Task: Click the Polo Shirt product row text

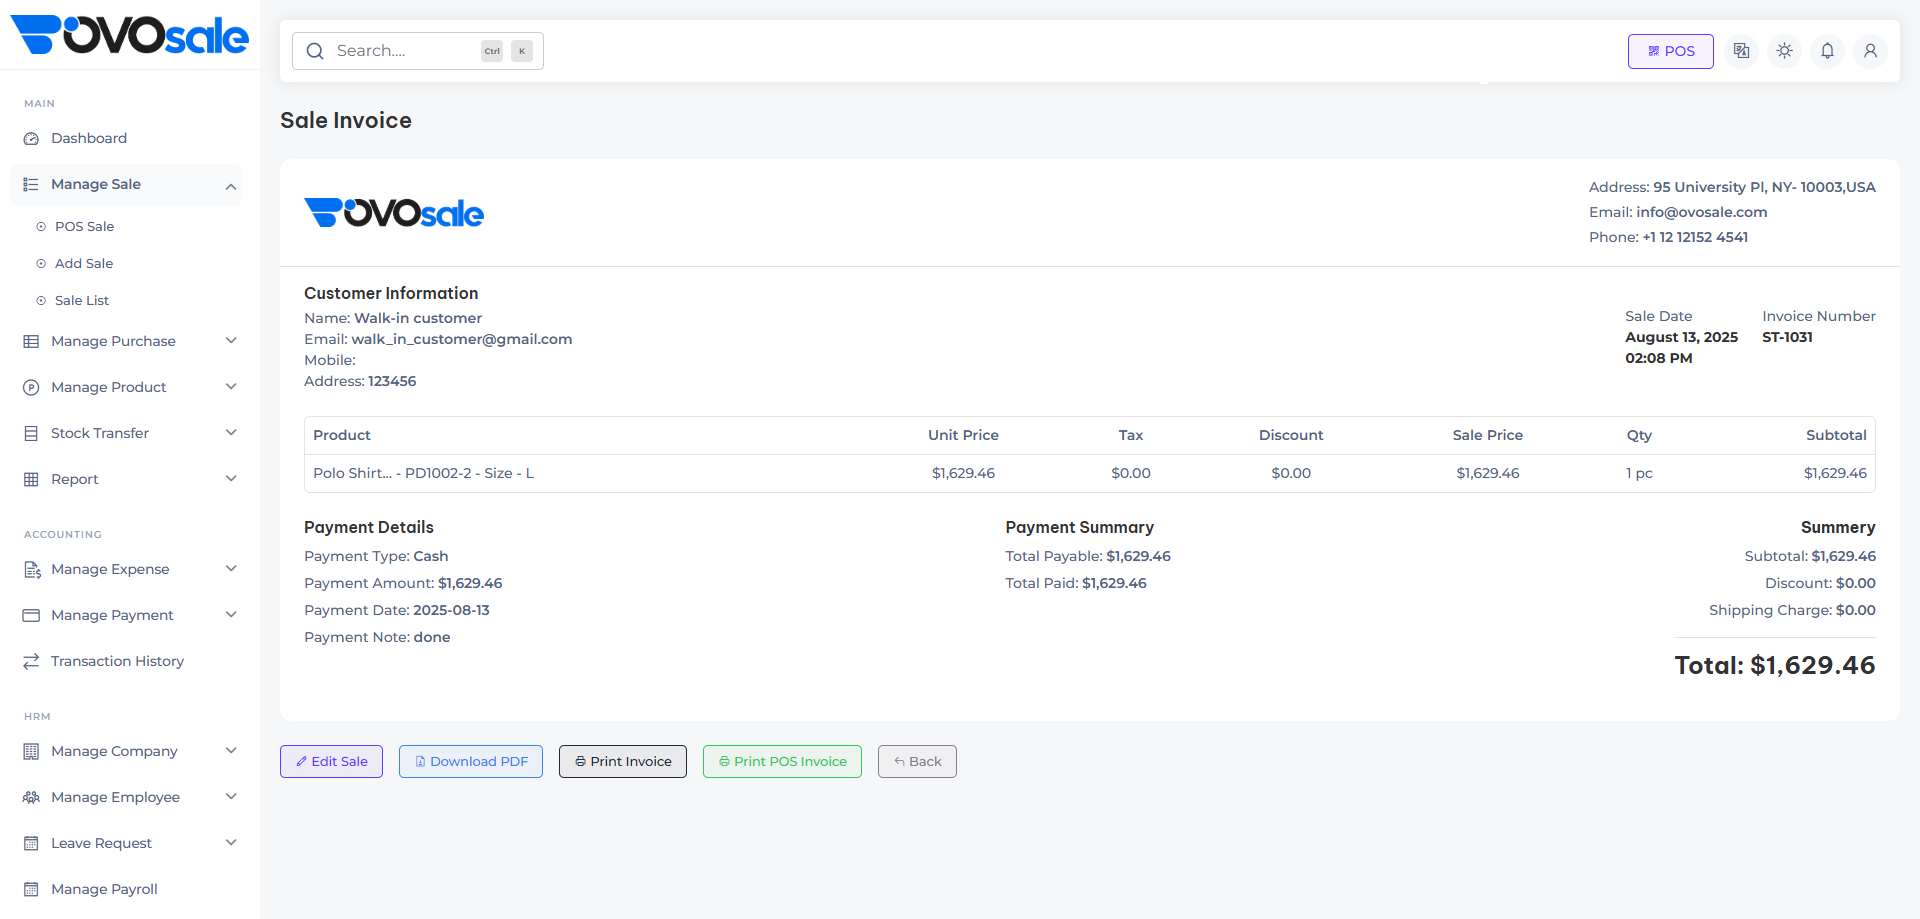Action: tap(423, 474)
